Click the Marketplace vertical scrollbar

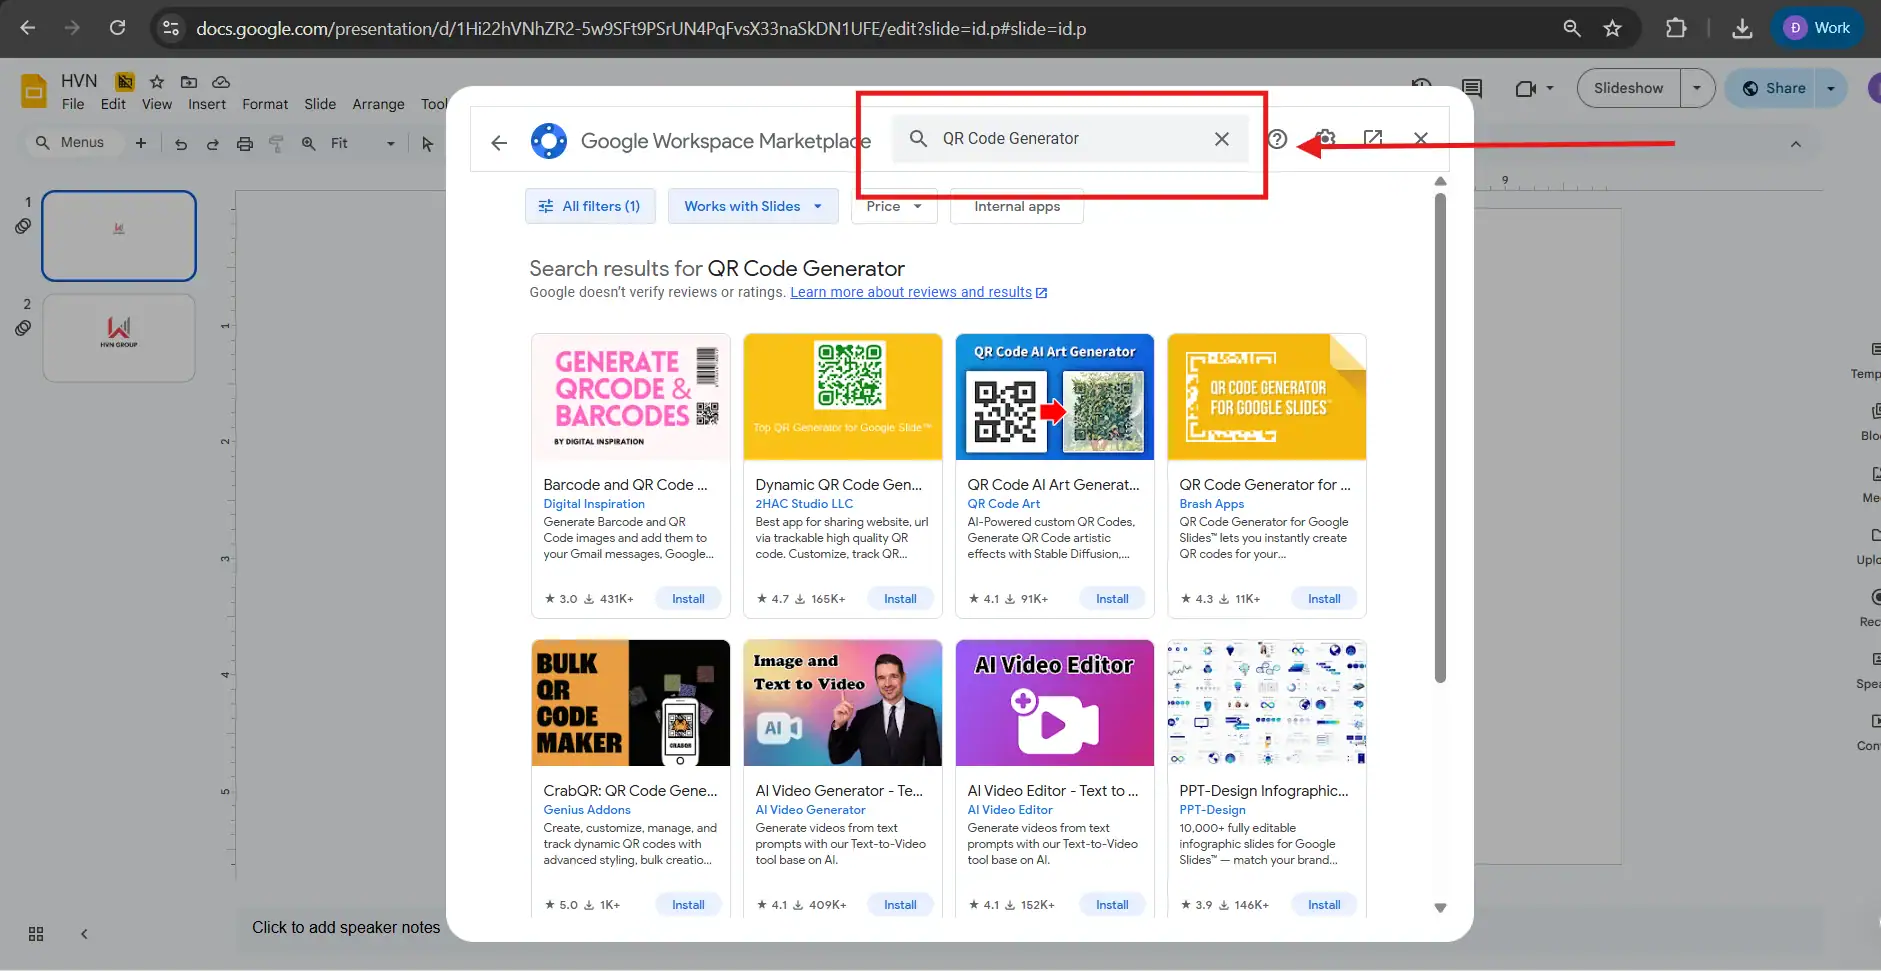1440,438
